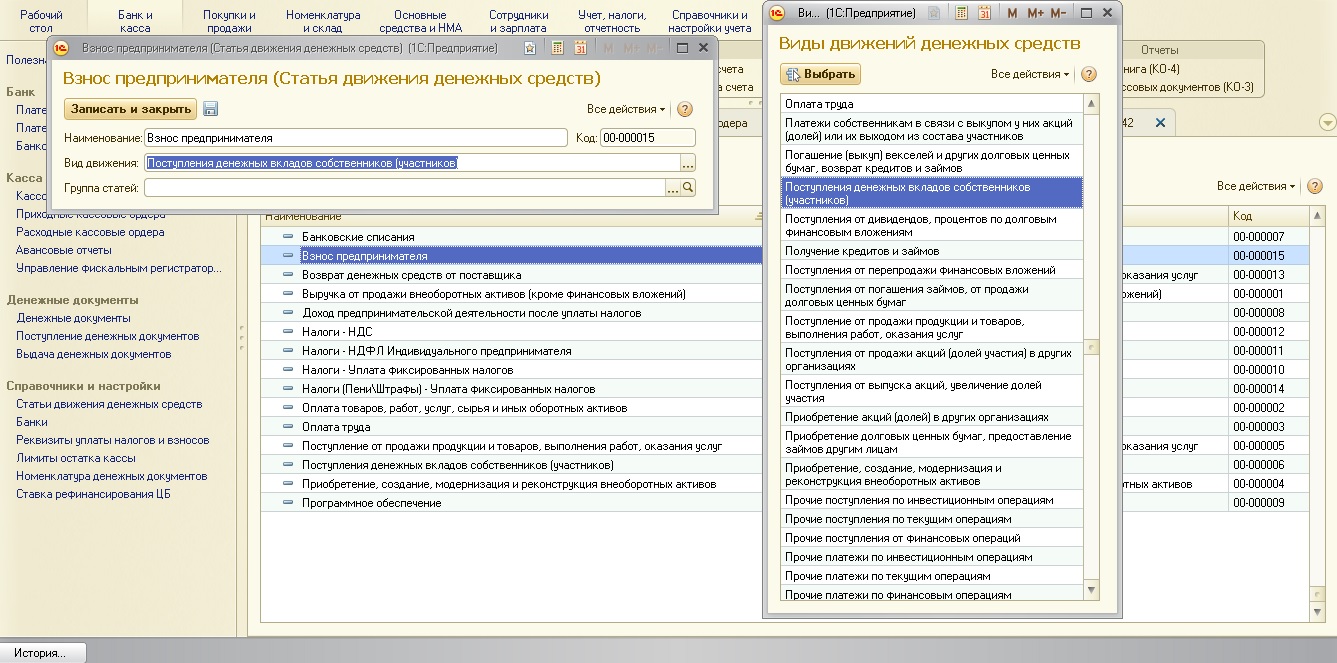Image resolution: width=1337 pixels, height=663 pixels.
Task: Click the Отчеты panel header
Action: point(1159,50)
